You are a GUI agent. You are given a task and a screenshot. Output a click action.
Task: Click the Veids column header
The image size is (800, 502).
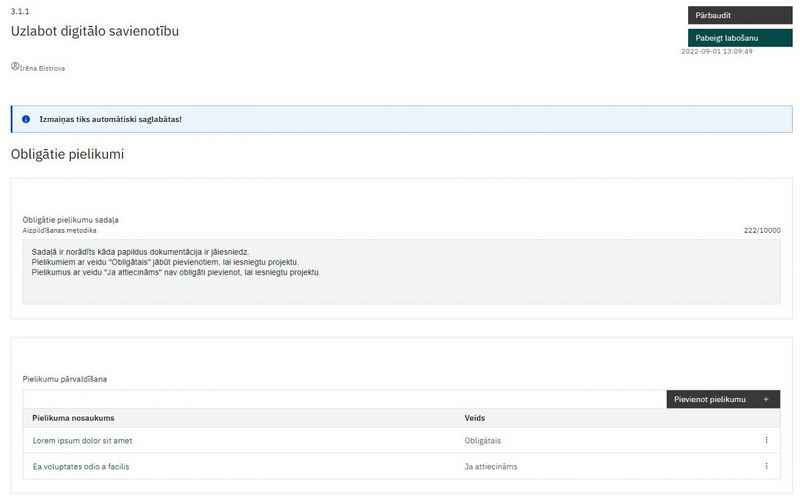[475, 418]
